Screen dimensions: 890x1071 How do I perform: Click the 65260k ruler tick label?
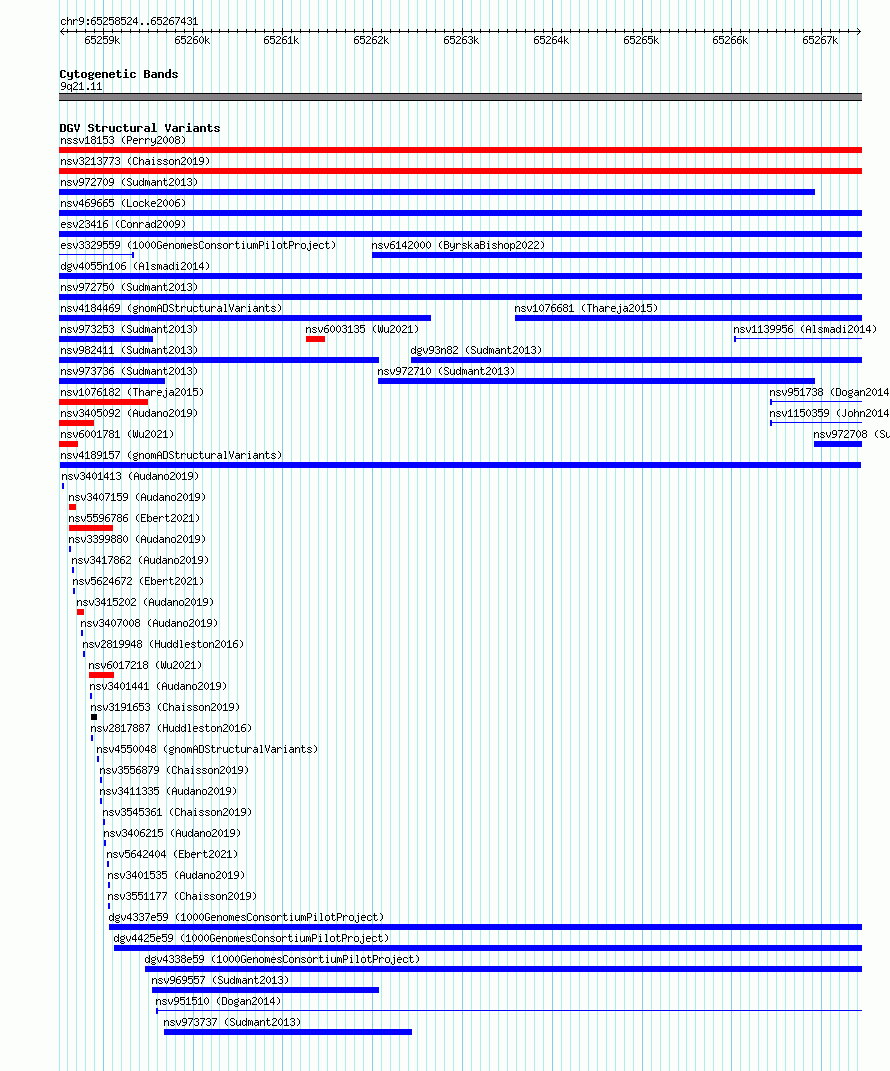point(192,40)
